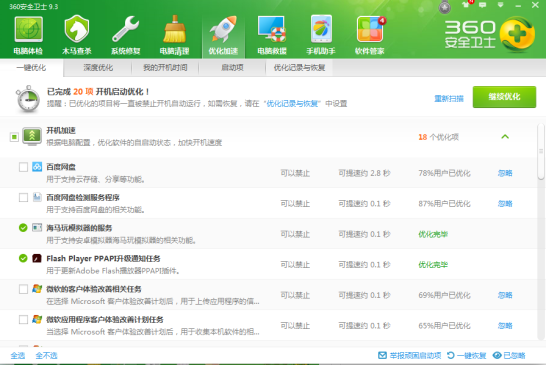
Task: Check the 百度网盘 checkbox
Action: click(23, 167)
